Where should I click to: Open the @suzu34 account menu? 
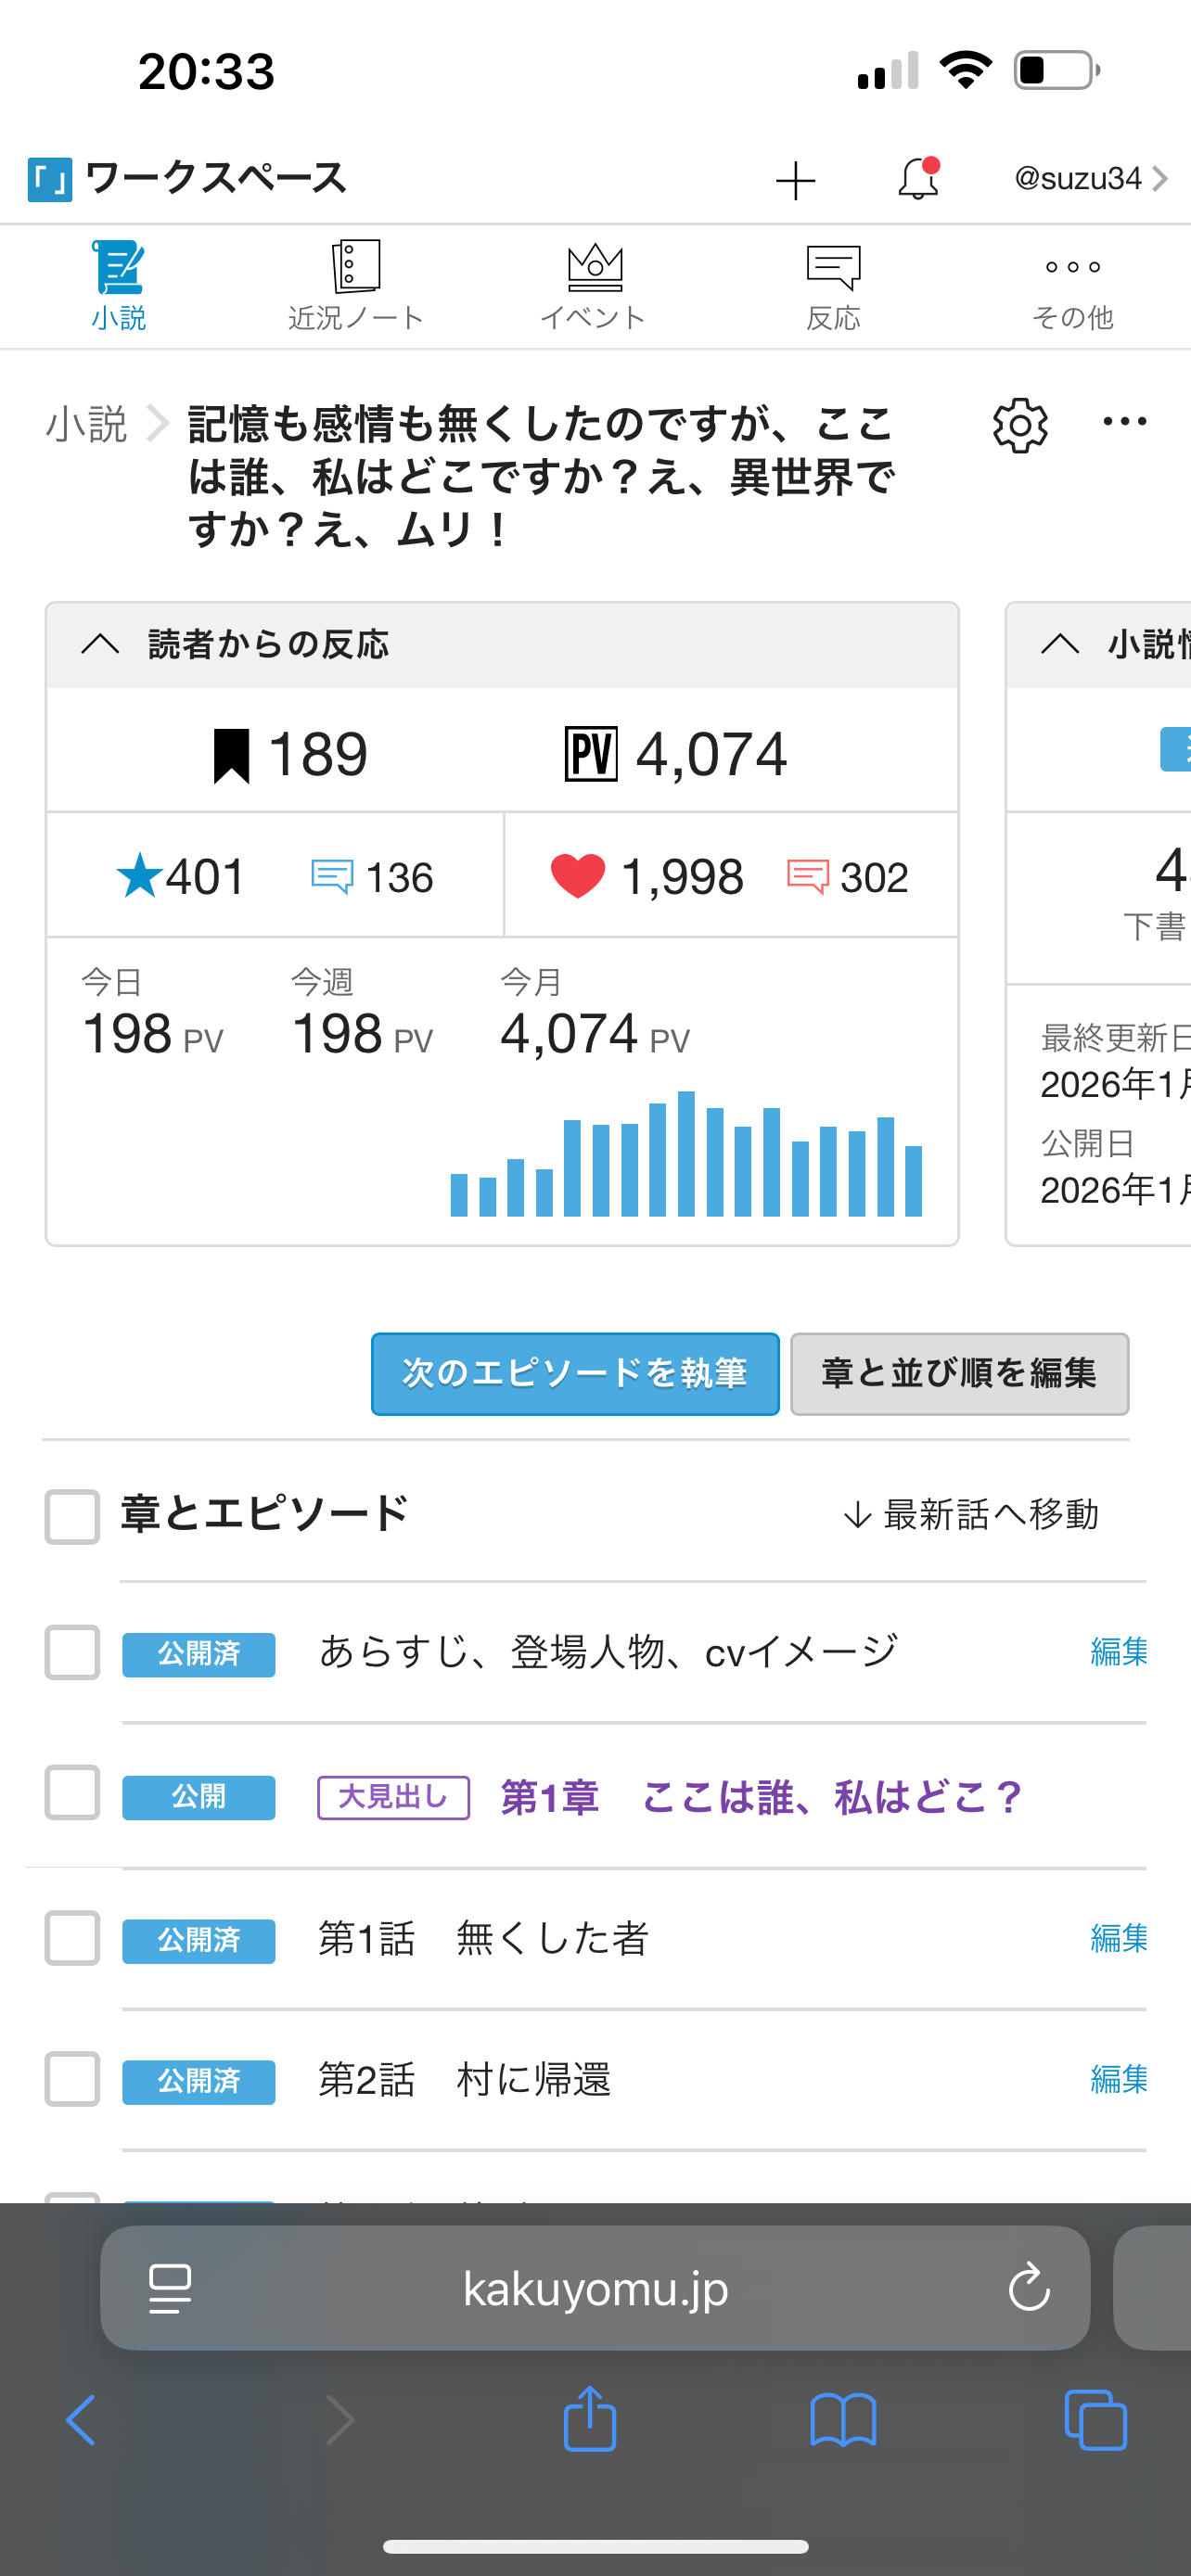pyautogui.click(x=1090, y=179)
